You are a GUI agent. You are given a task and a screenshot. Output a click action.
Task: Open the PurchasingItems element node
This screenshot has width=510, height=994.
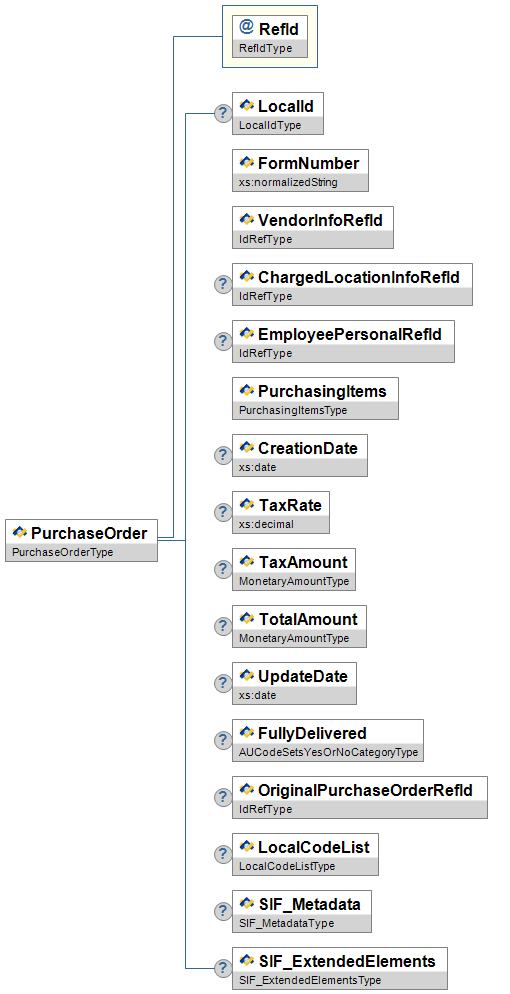click(x=316, y=398)
